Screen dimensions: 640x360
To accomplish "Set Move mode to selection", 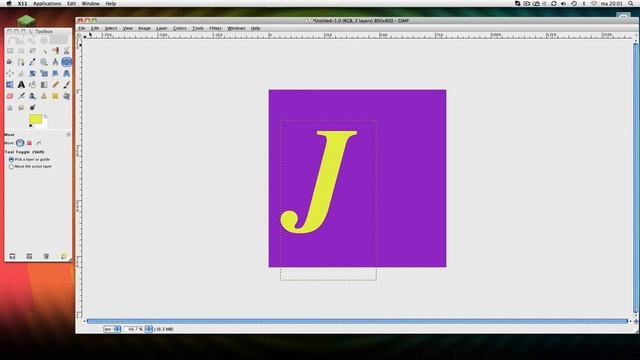I will [29, 143].
